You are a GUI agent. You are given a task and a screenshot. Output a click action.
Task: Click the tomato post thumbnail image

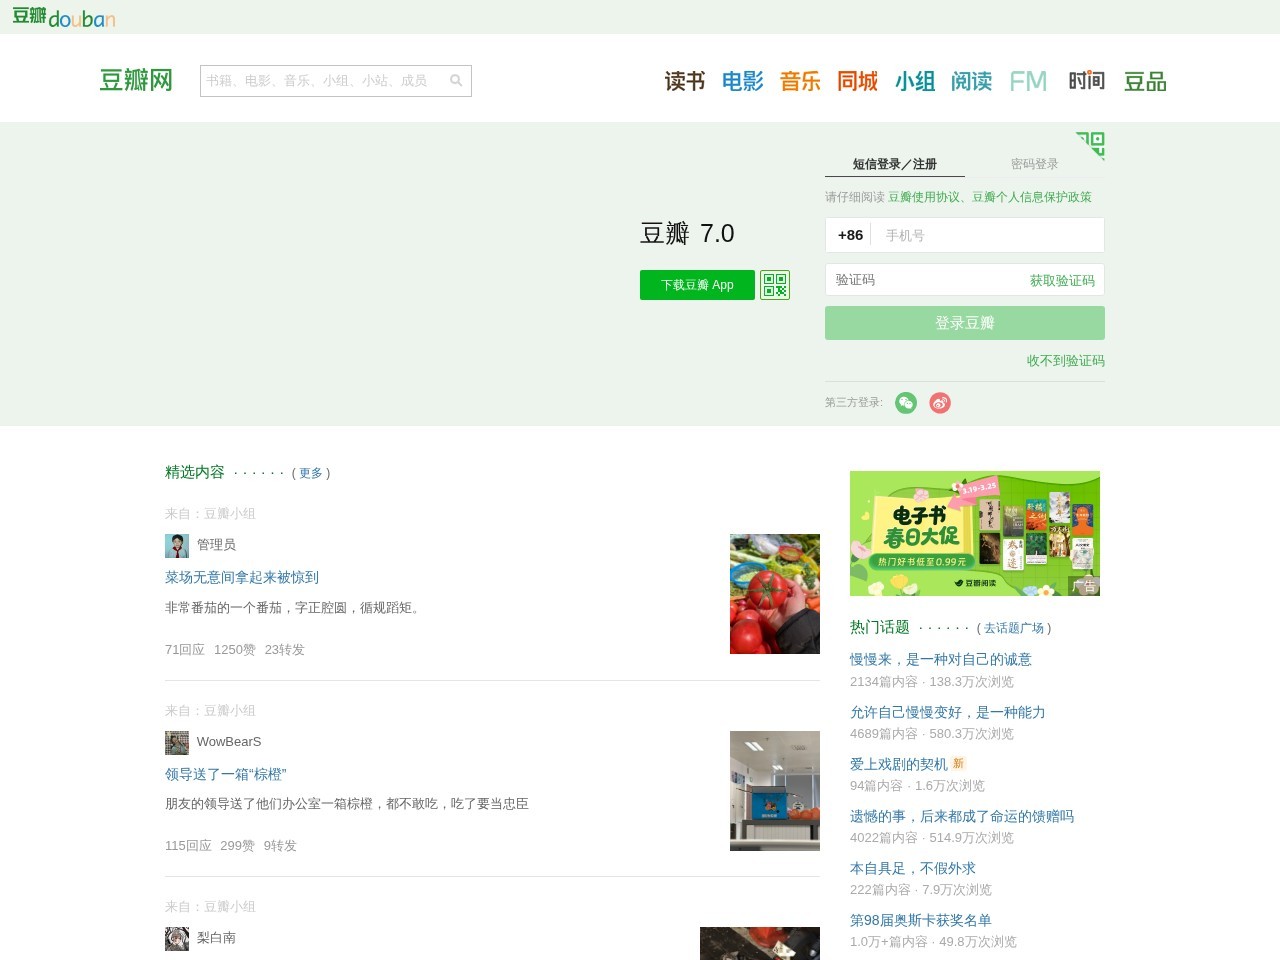click(x=775, y=593)
